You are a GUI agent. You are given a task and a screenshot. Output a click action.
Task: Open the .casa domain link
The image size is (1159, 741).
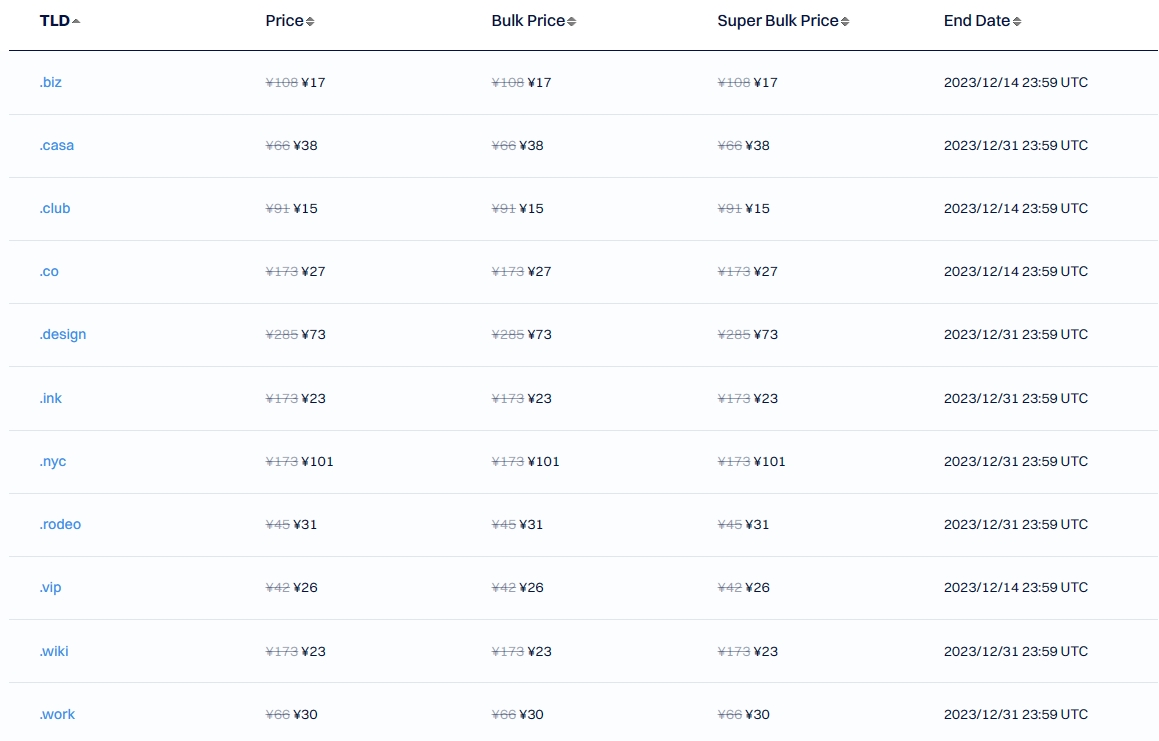click(x=56, y=145)
